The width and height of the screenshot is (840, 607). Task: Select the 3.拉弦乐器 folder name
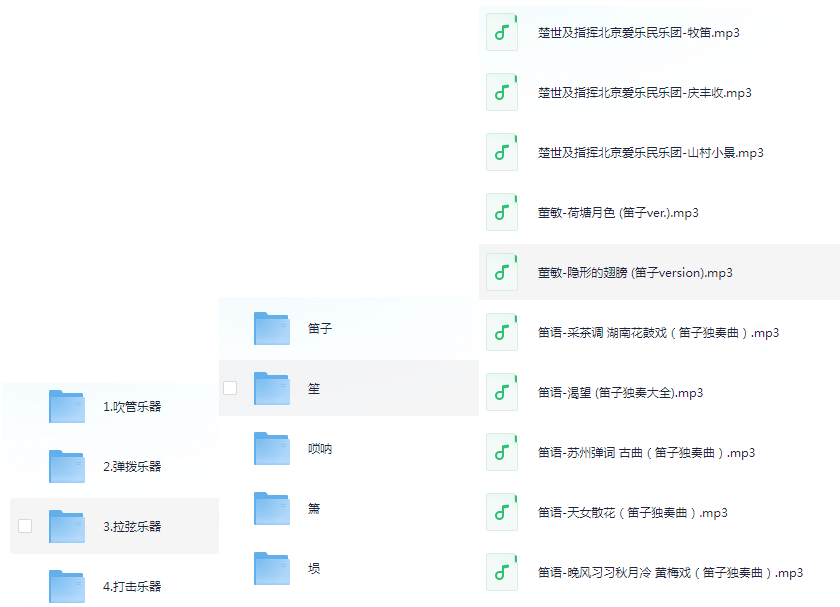132,526
